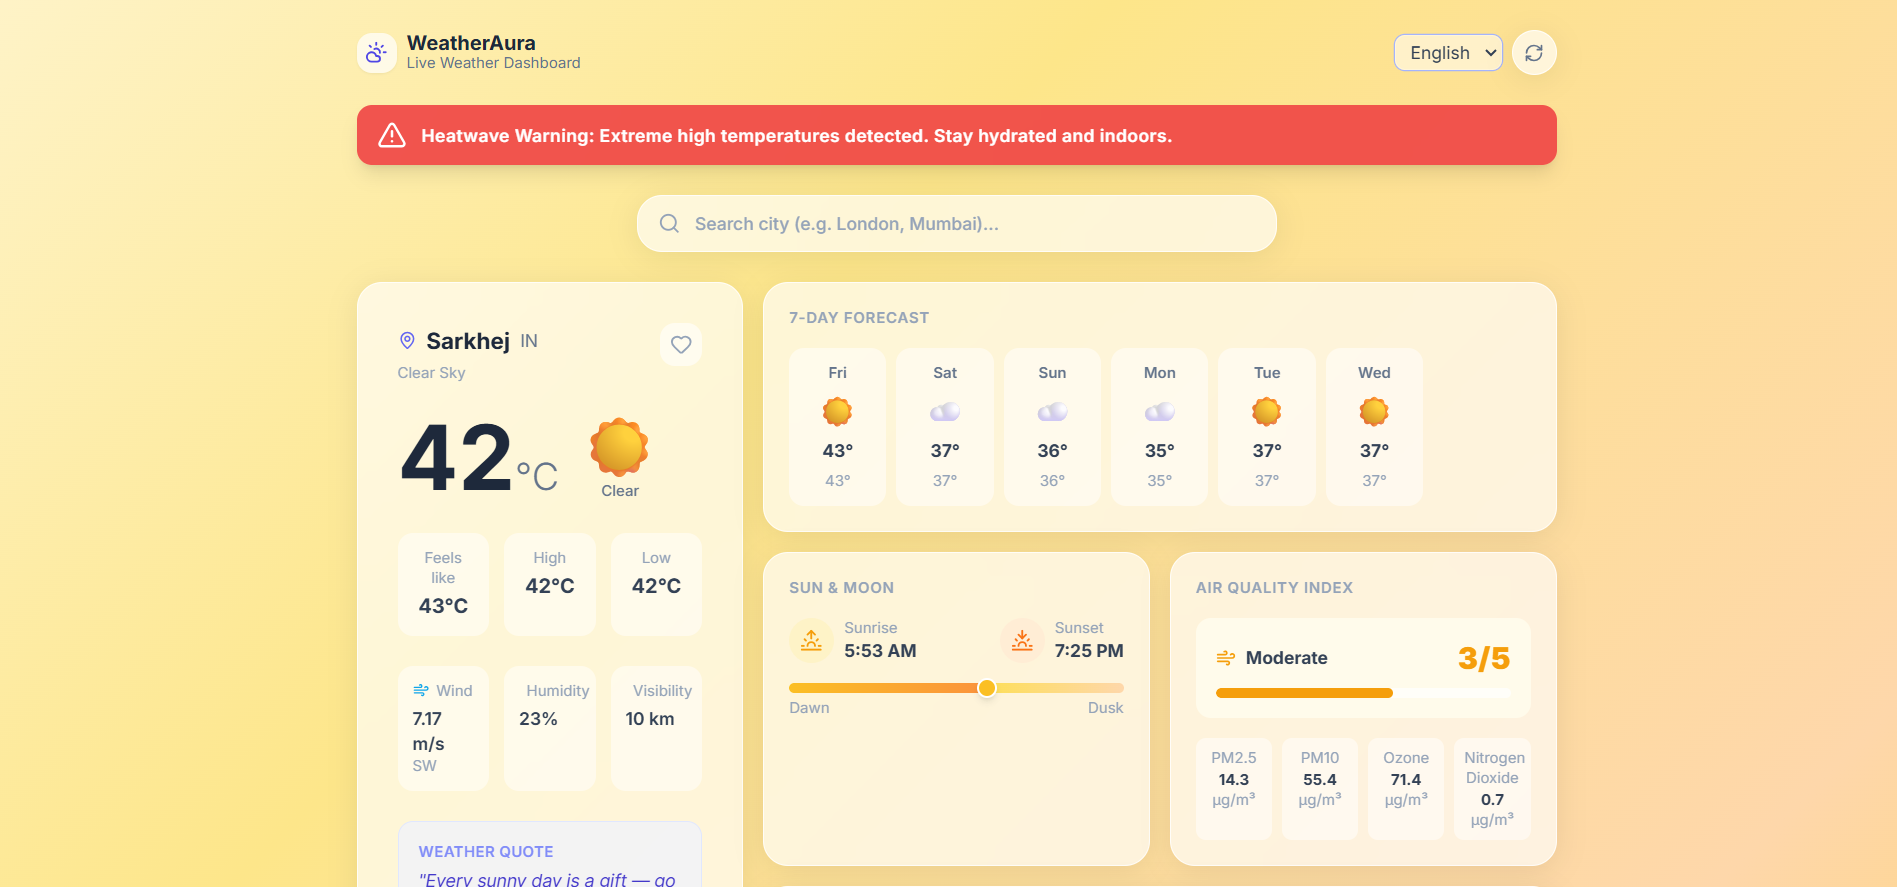
Task: Click the WEATHER QUOTE heading
Action: [x=486, y=852]
